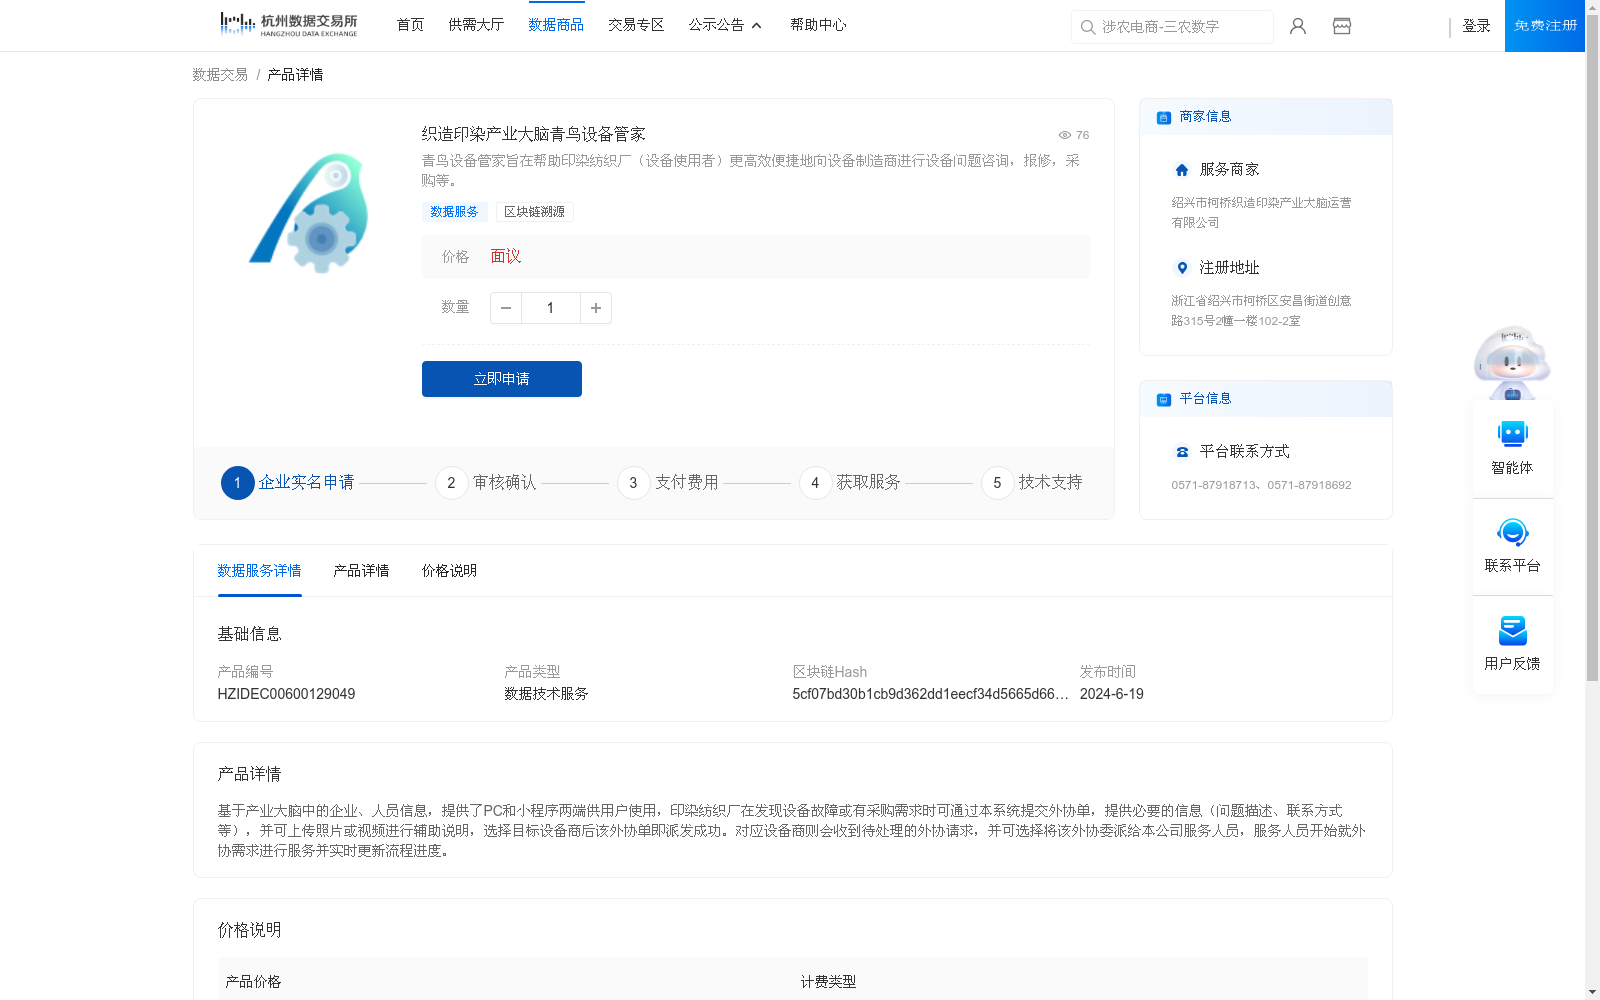1600x1000 pixels.
Task: Click the 商家信息 panel icon
Action: click(x=1164, y=118)
